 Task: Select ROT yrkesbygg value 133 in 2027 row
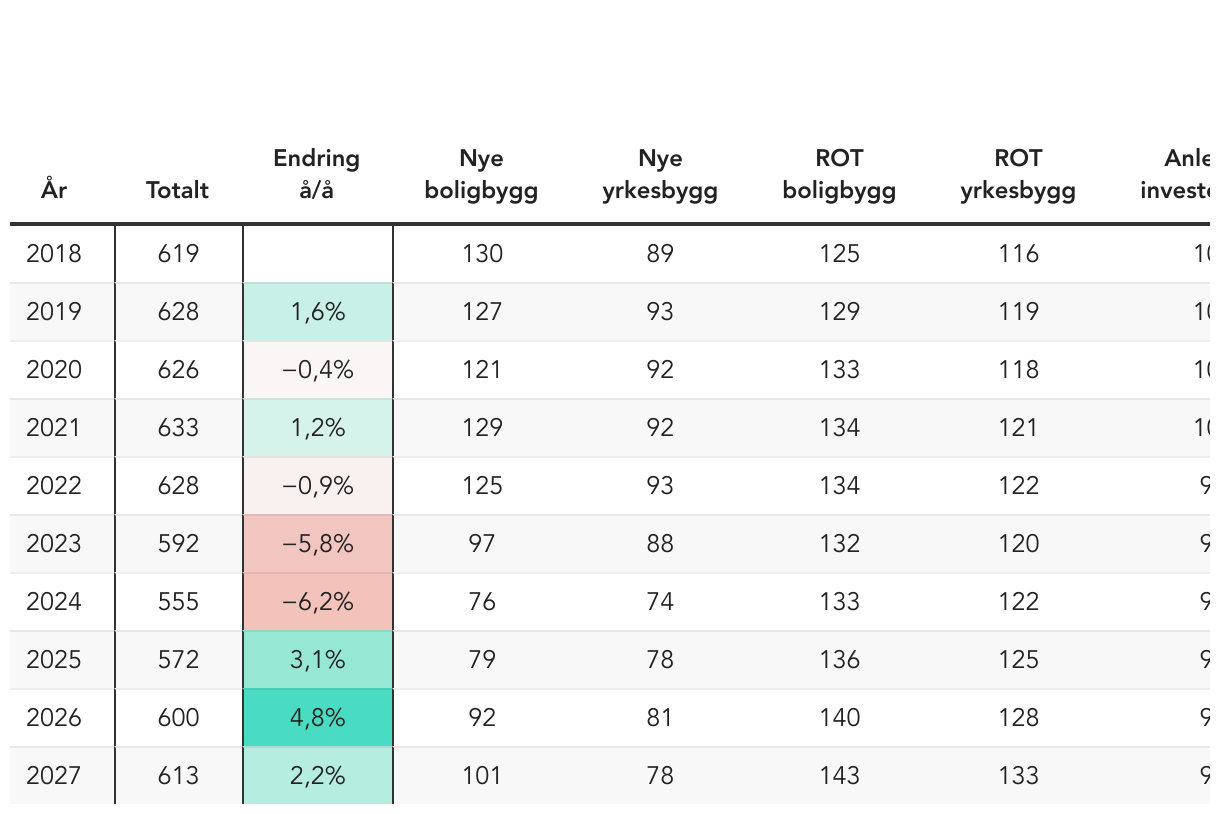click(x=1018, y=776)
